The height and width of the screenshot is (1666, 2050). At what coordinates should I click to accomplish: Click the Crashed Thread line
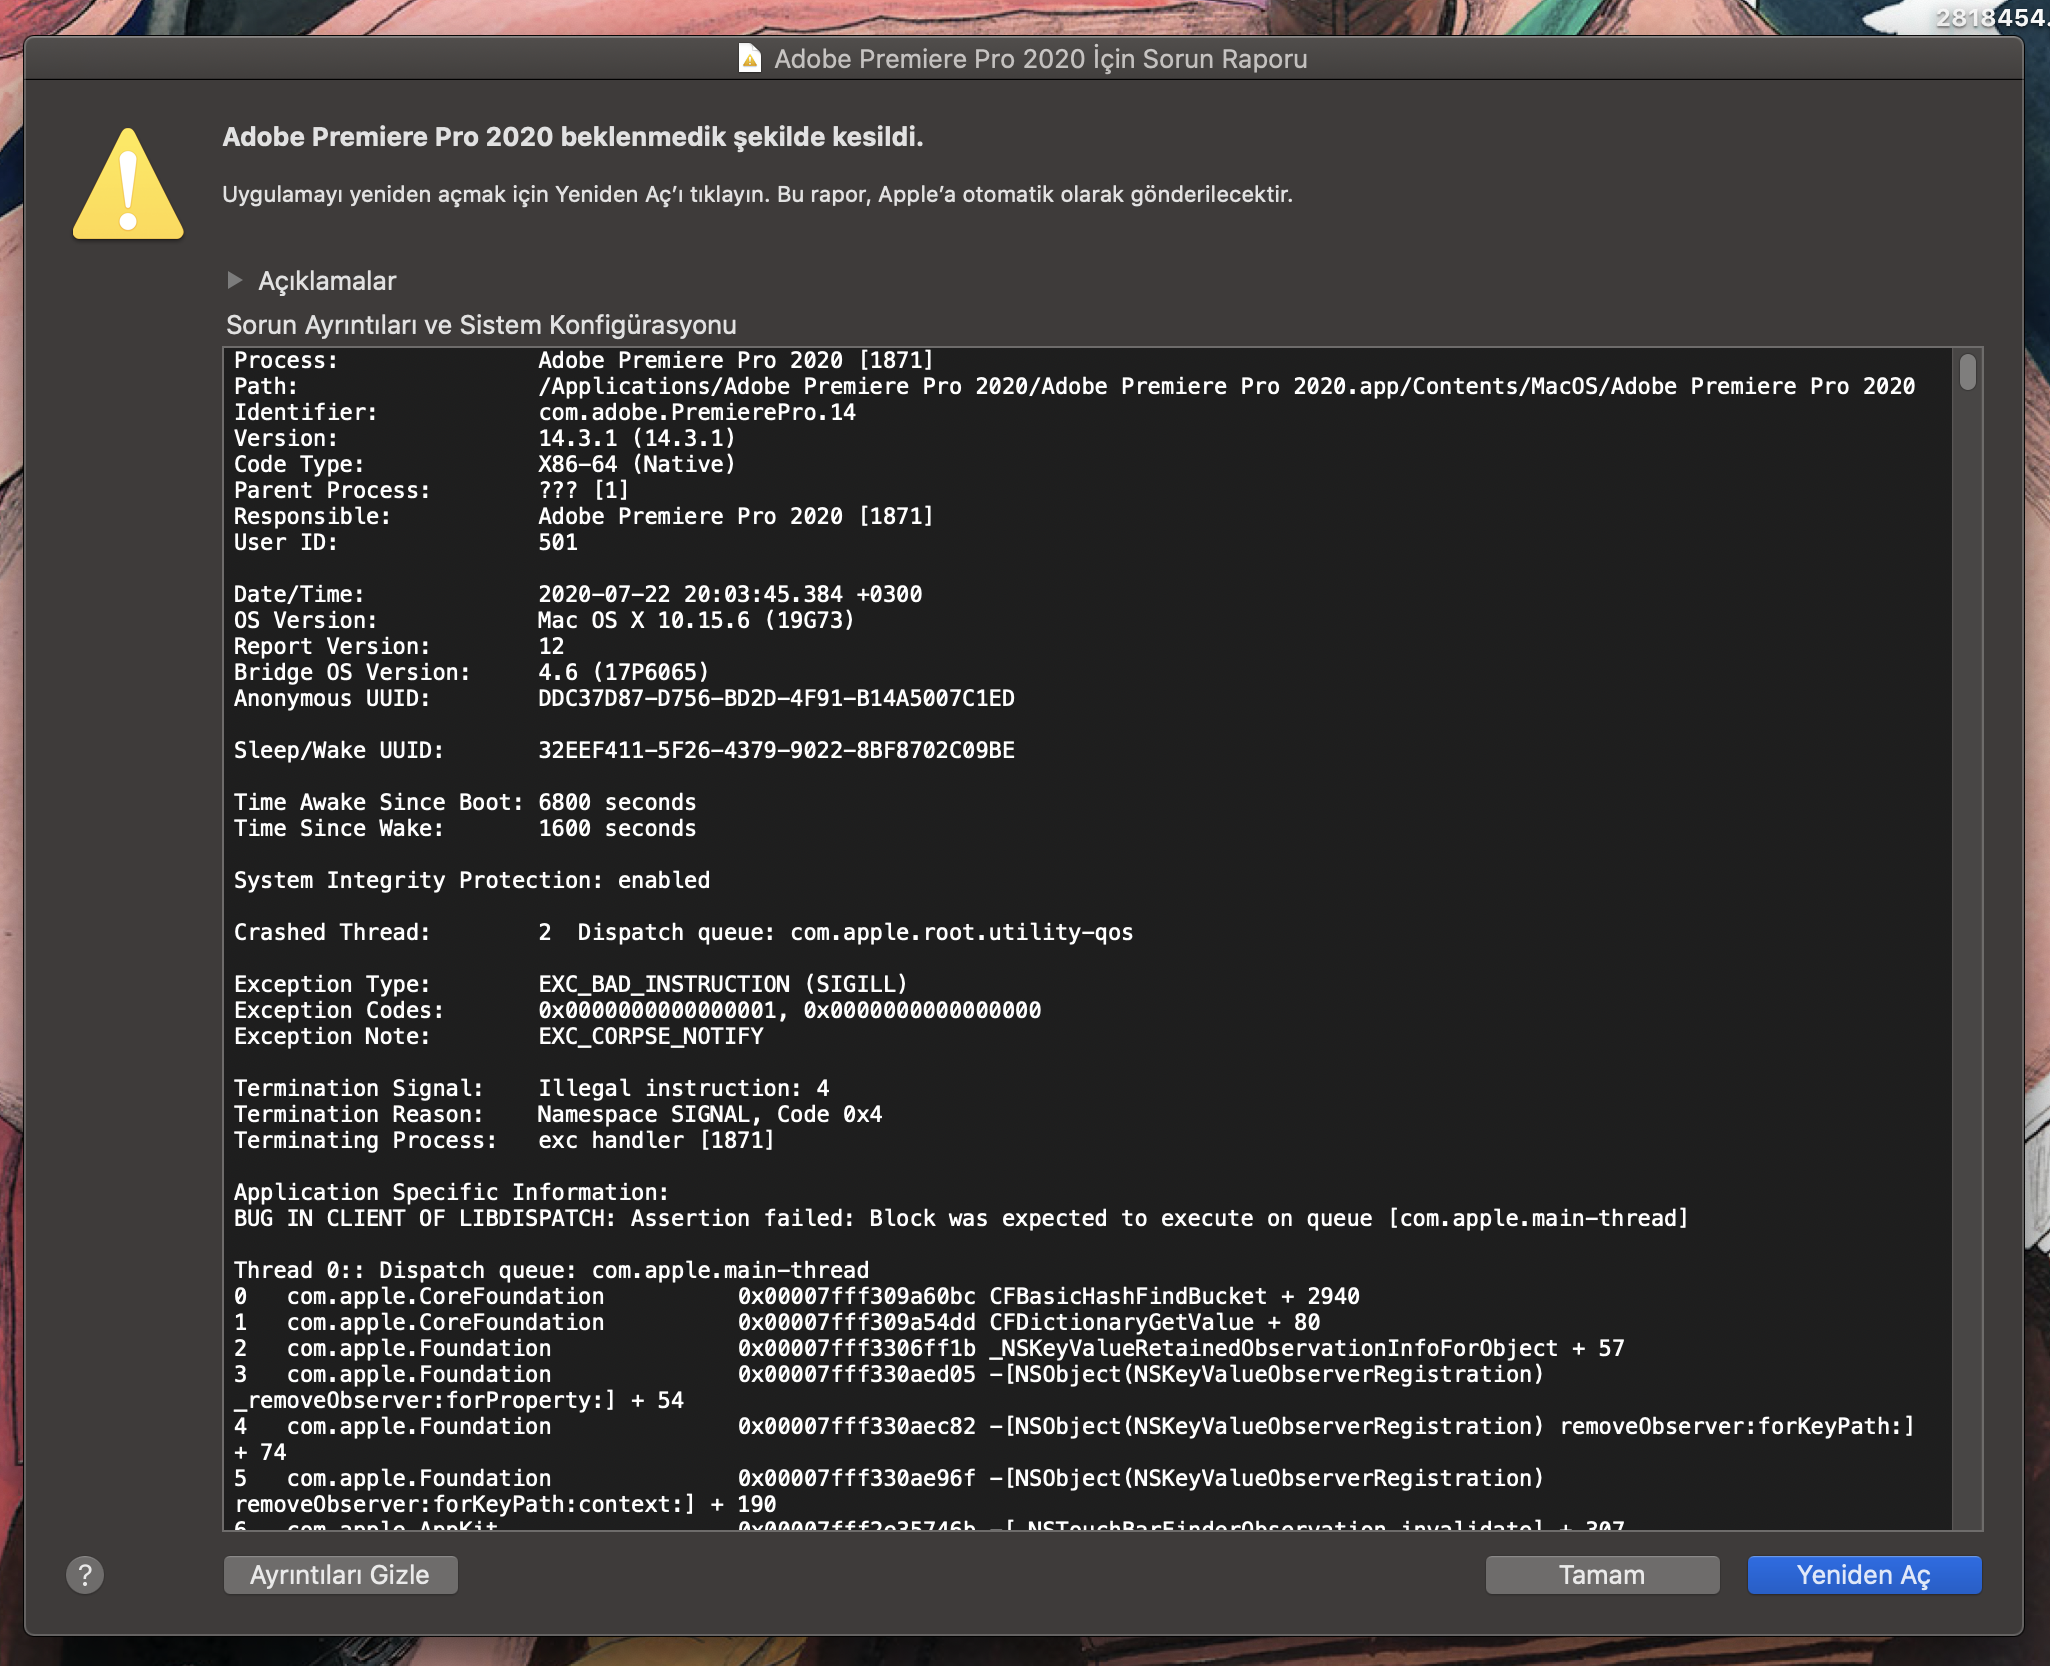pyautogui.click(x=682, y=932)
